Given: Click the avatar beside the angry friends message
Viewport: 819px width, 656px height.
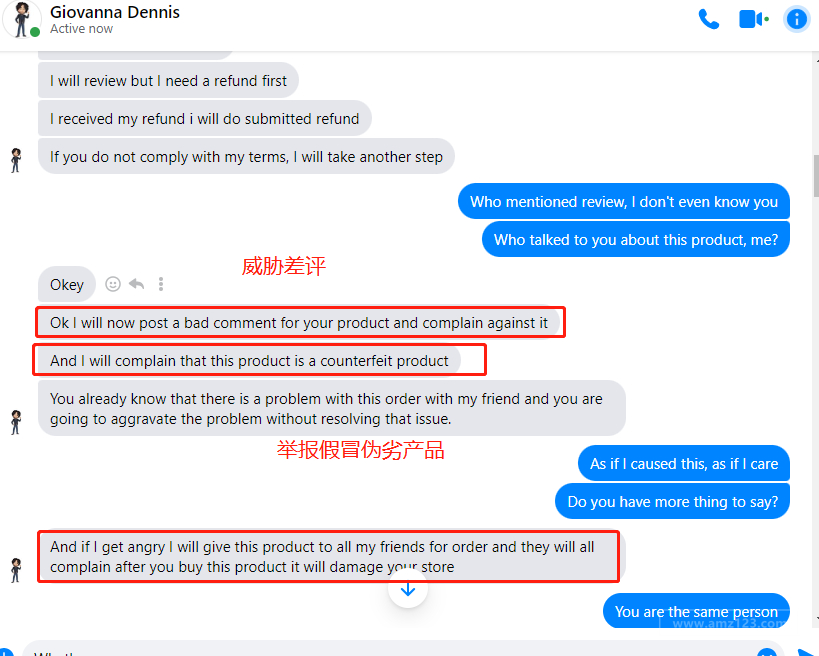Looking at the screenshot, I should [16, 570].
